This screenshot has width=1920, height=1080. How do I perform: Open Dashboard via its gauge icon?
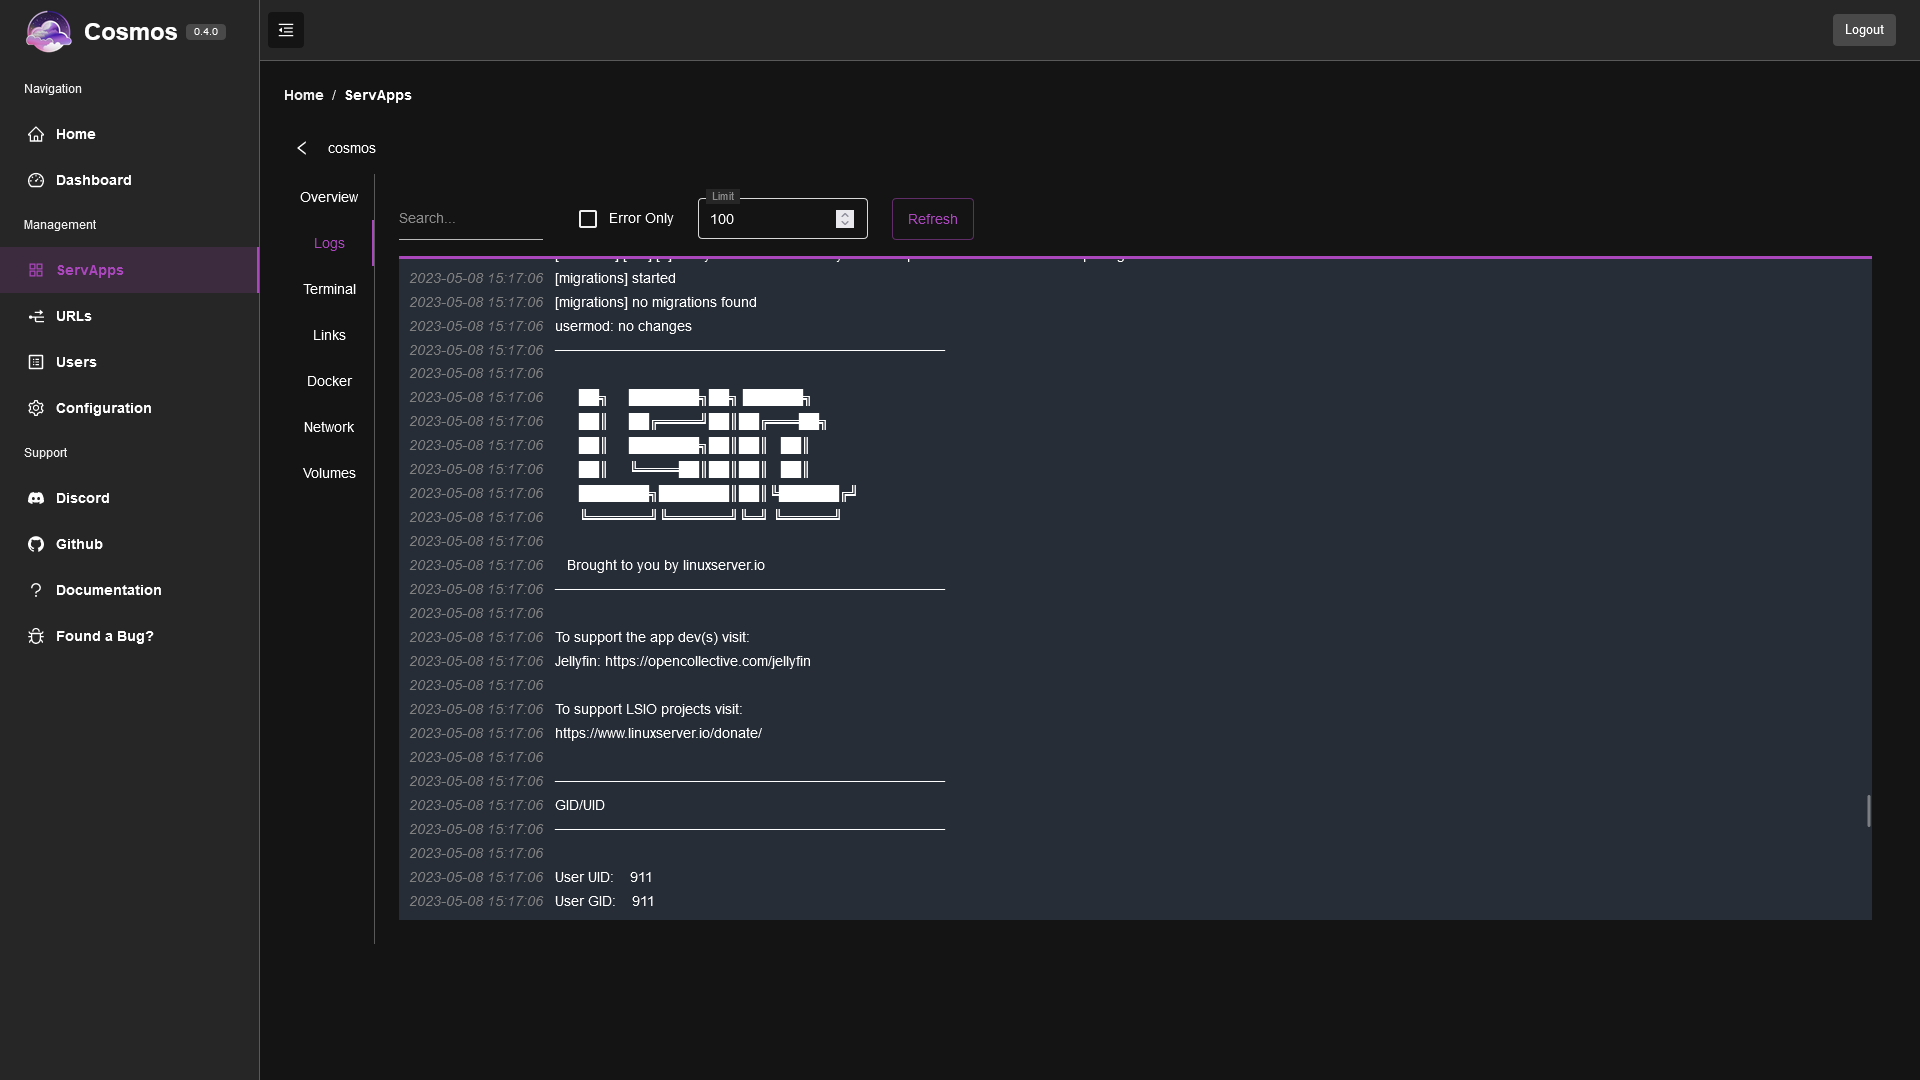[x=36, y=180]
